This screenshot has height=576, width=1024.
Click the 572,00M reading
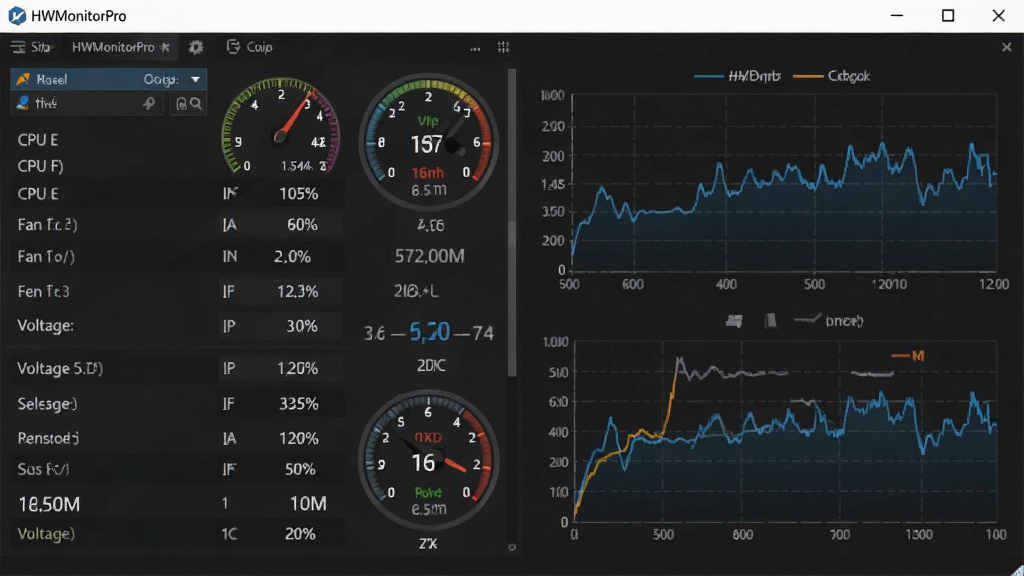click(x=429, y=256)
